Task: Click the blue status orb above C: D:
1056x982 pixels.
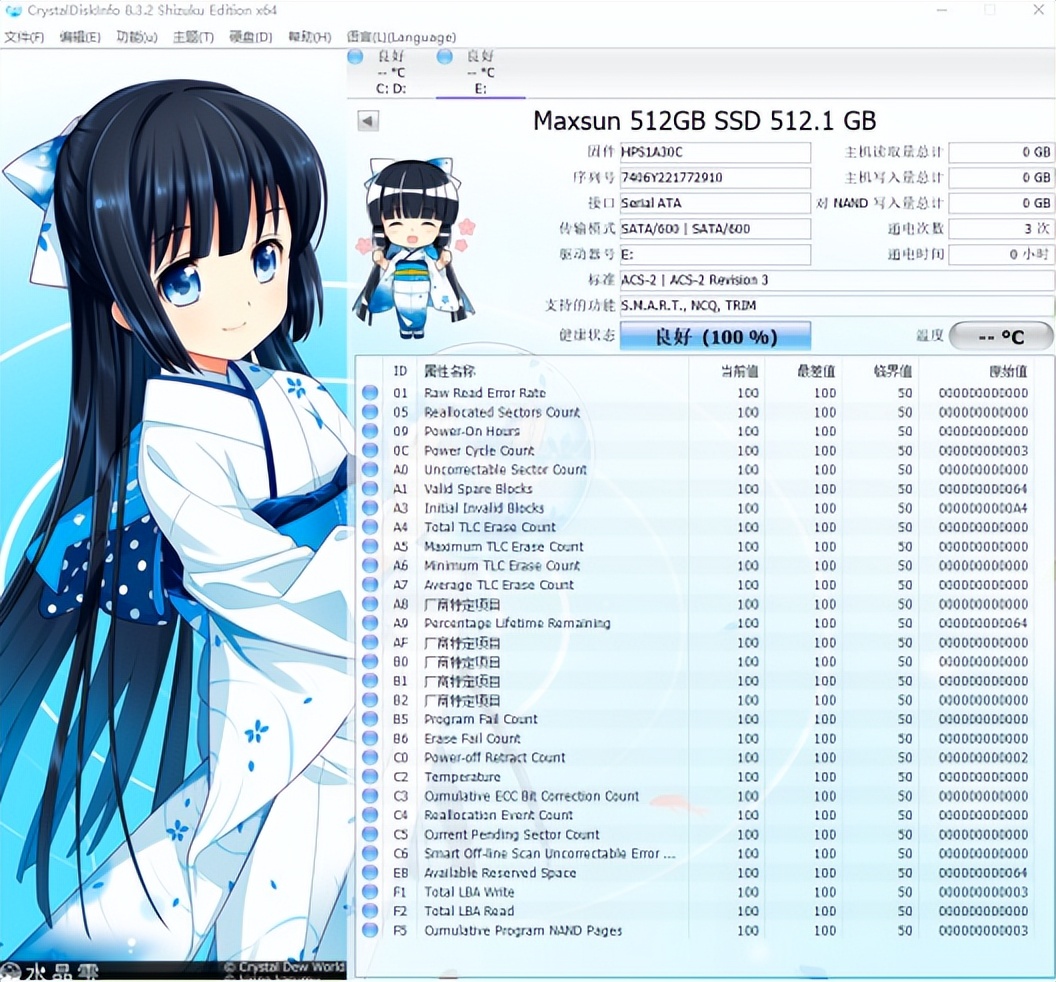Action: [x=355, y=57]
